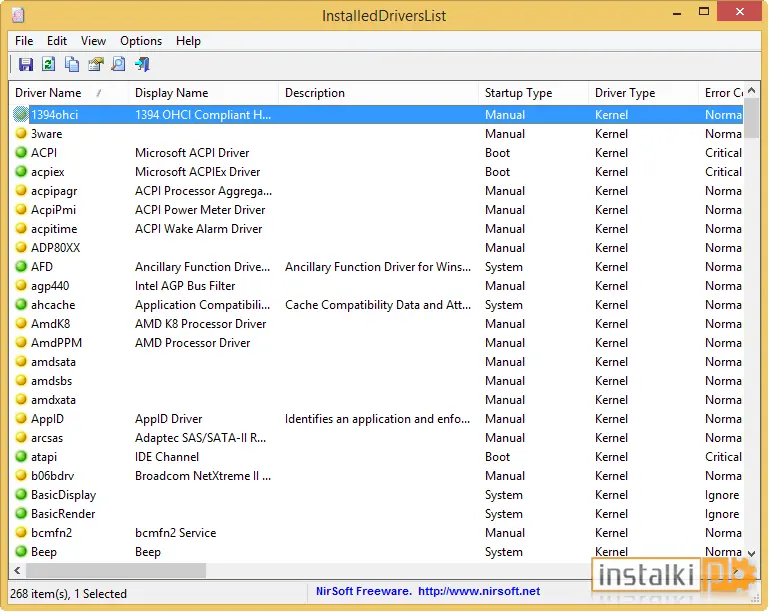Click the Find toolbar icon
769x612 pixels.
[119, 64]
